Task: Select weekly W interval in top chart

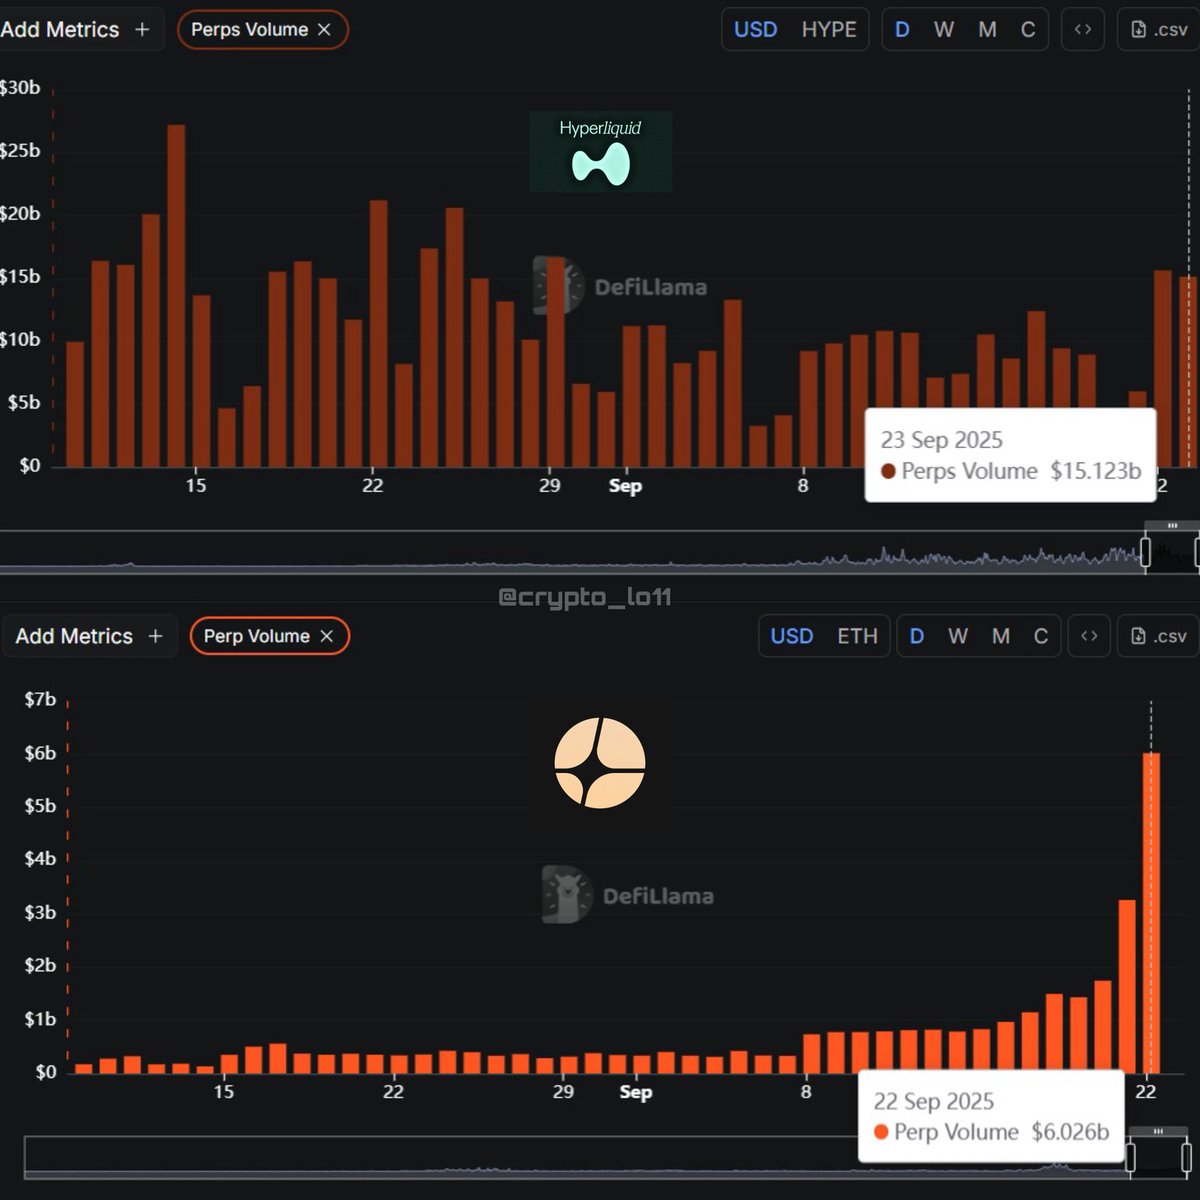Action: coord(944,30)
